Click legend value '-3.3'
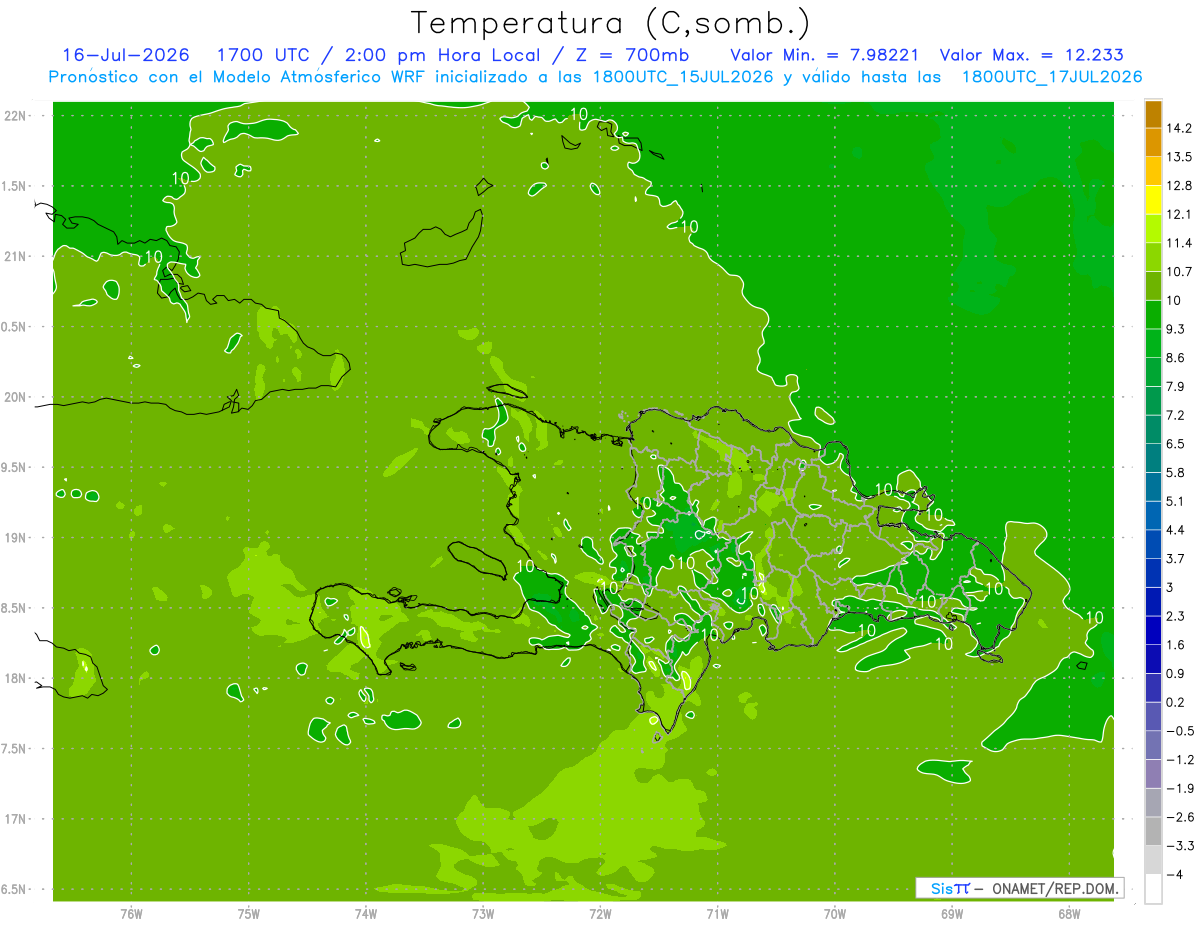This screenshot has width=1200, height=927. [x=1180, y=846]
